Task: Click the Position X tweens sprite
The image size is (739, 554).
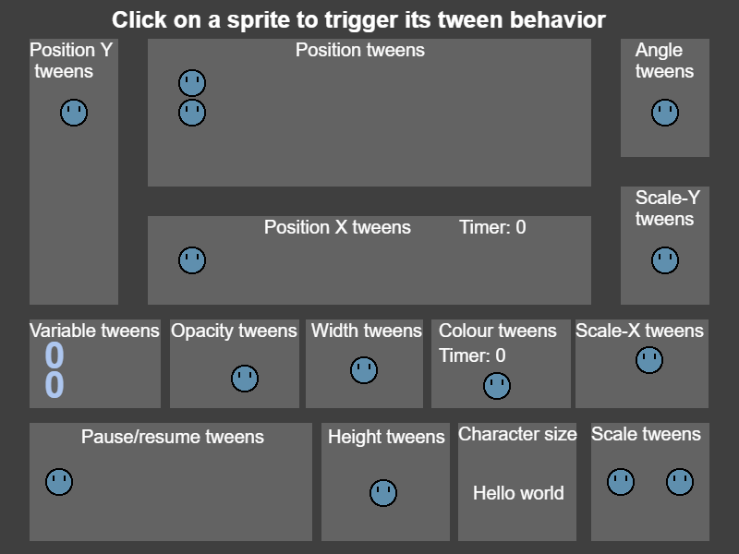Action: point(192,260)
